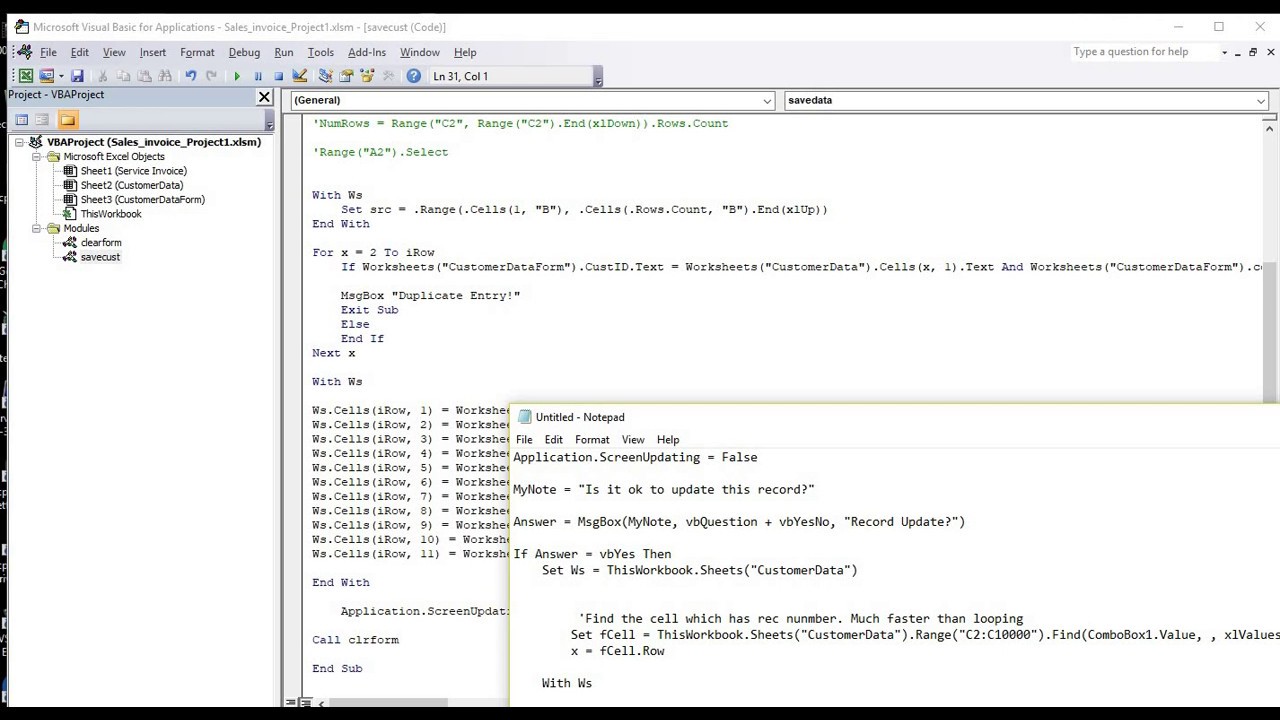
Task: Open the help question box dropdown arrow
Action: pos(1224,52)
